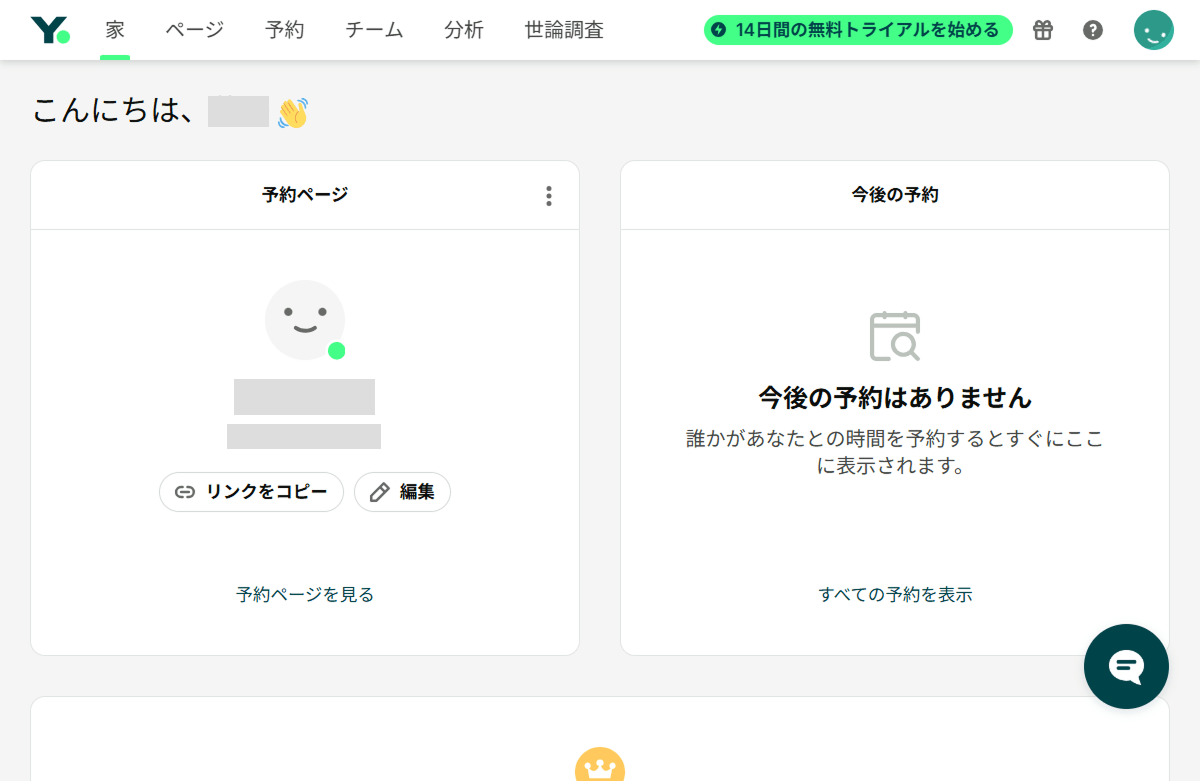Open the 分析 menu item
This screenshot has height=781, width=1200.
pyautogui.click(x=464, y=30)
